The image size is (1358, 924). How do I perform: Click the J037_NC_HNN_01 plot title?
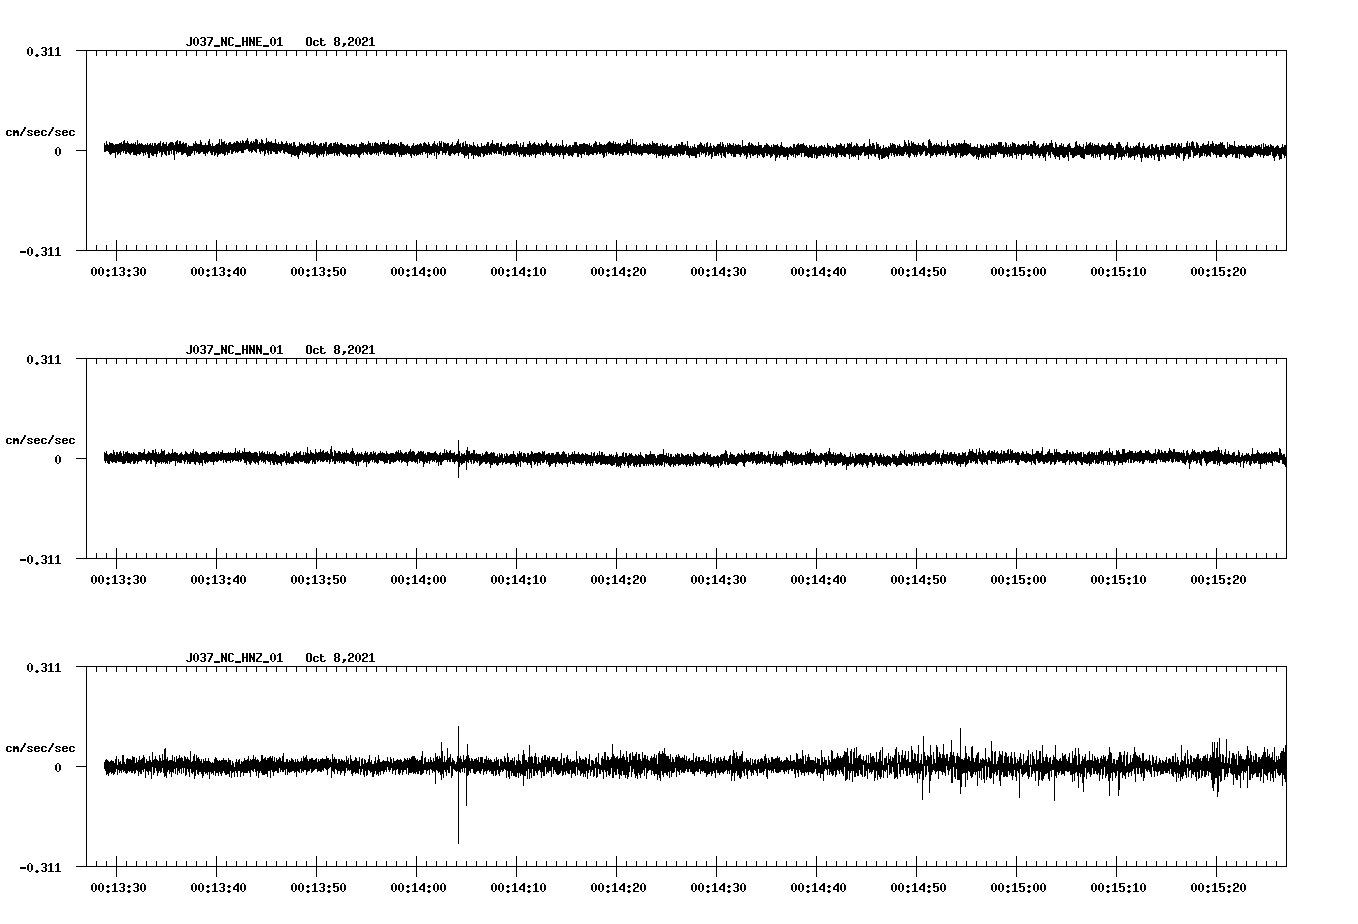234,350
